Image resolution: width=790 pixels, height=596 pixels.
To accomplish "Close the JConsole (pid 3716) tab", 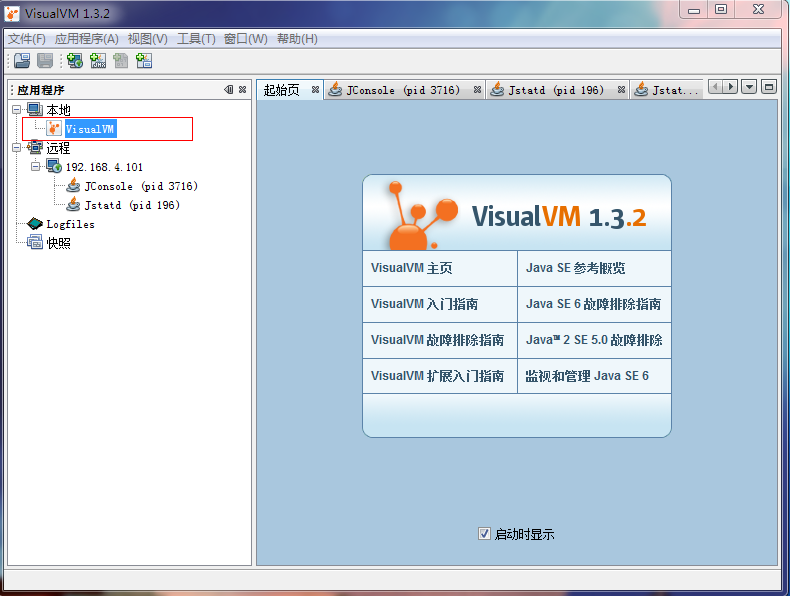I will point(477,90).
